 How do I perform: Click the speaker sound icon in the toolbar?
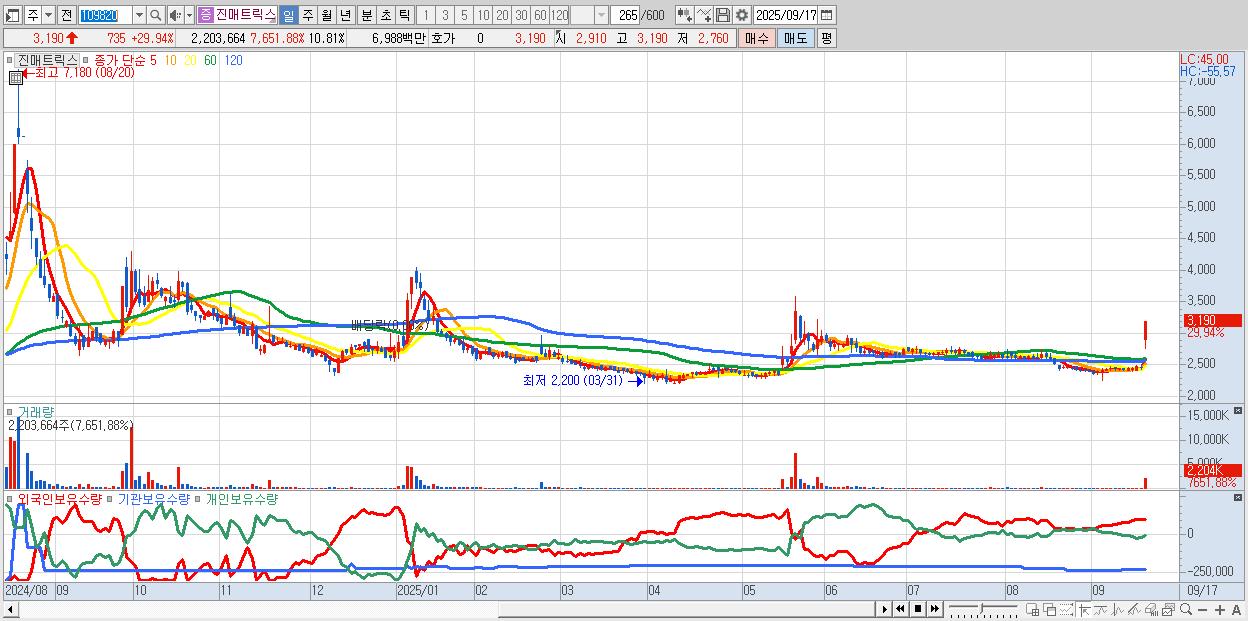coord(175,15)
